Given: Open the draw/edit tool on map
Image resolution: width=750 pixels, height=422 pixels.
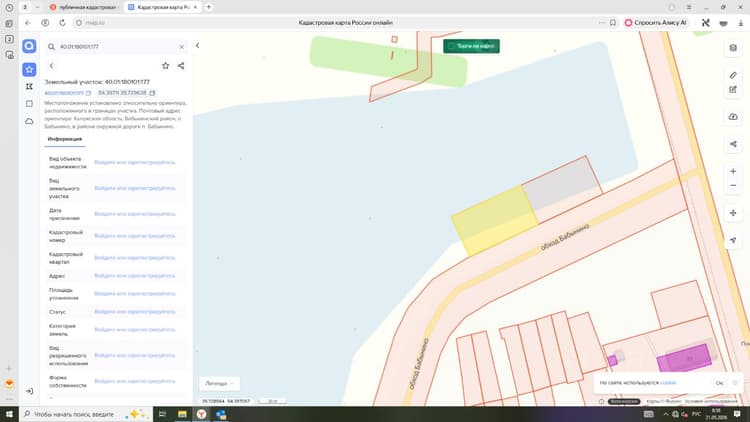Looking at the screenshot, I should (x=733, y=89).
